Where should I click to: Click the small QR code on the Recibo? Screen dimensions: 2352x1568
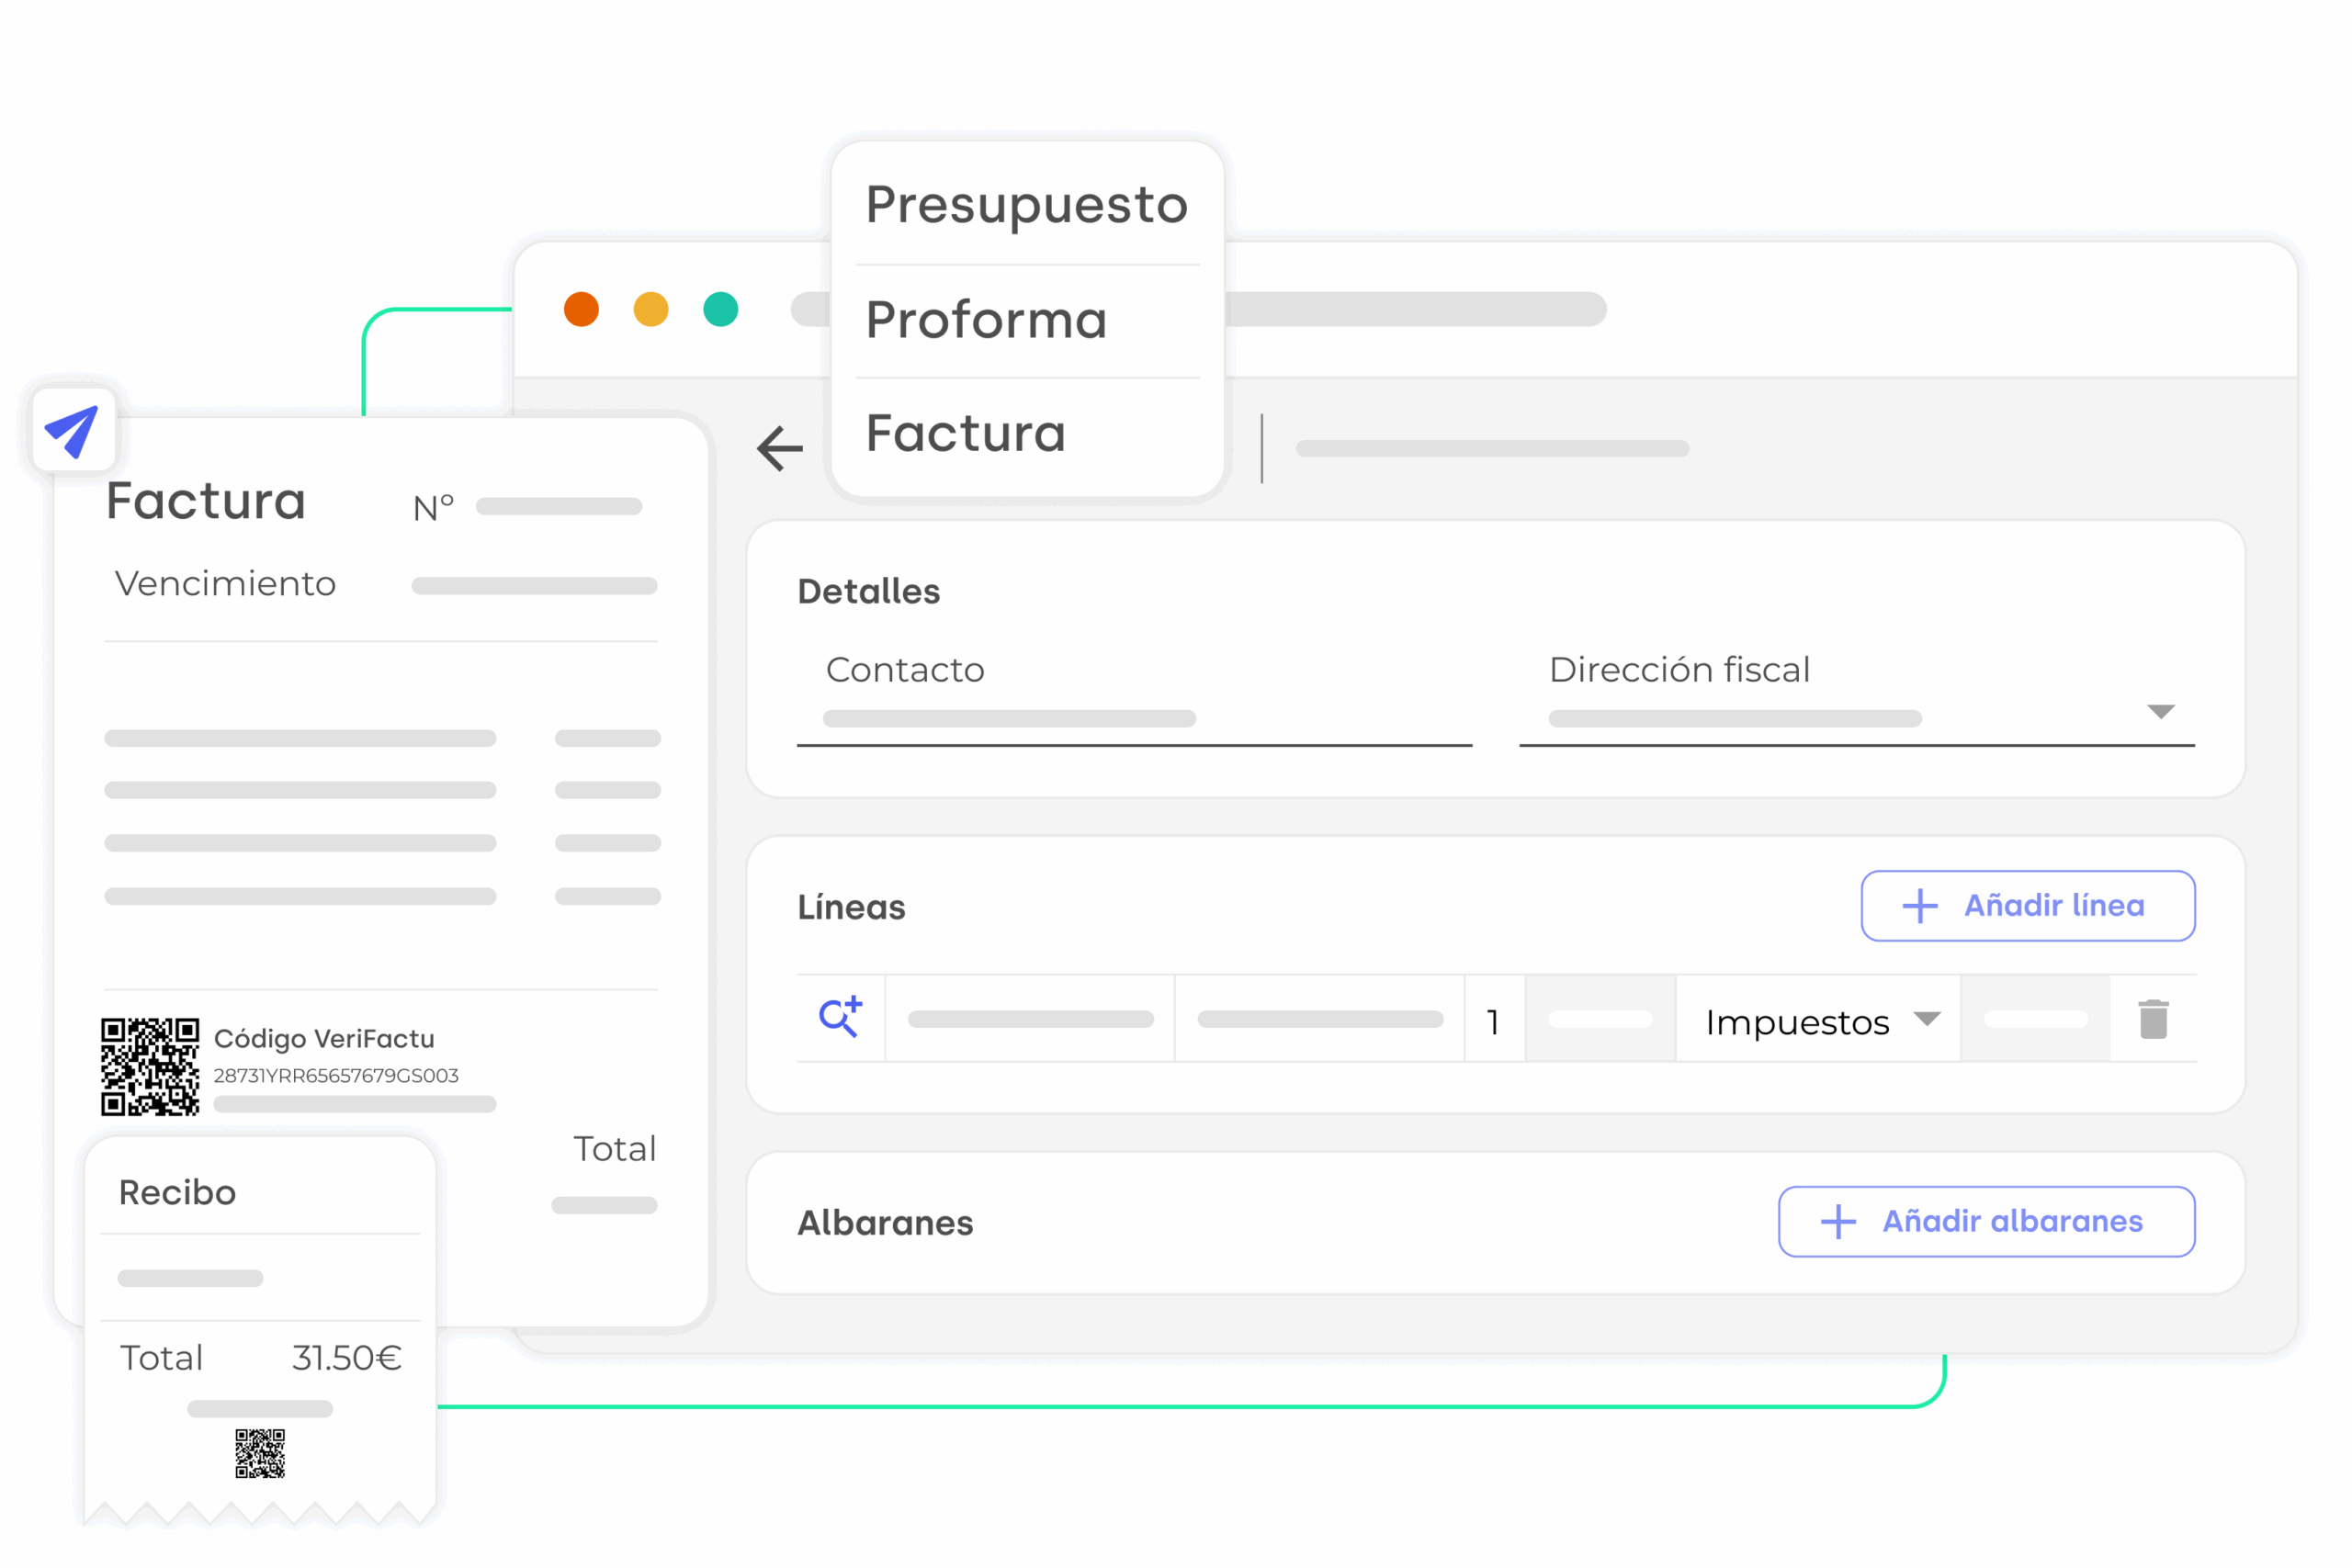[x=260, y=1453]
